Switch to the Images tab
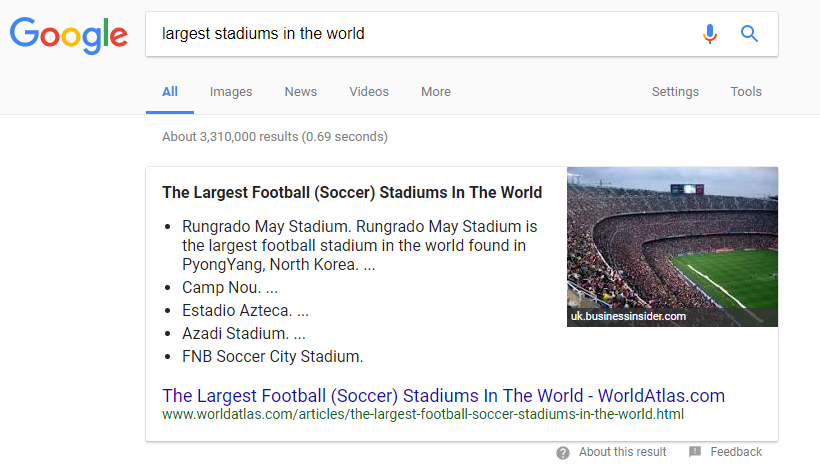This screenshot has width=820, height=475. [231, 92]
